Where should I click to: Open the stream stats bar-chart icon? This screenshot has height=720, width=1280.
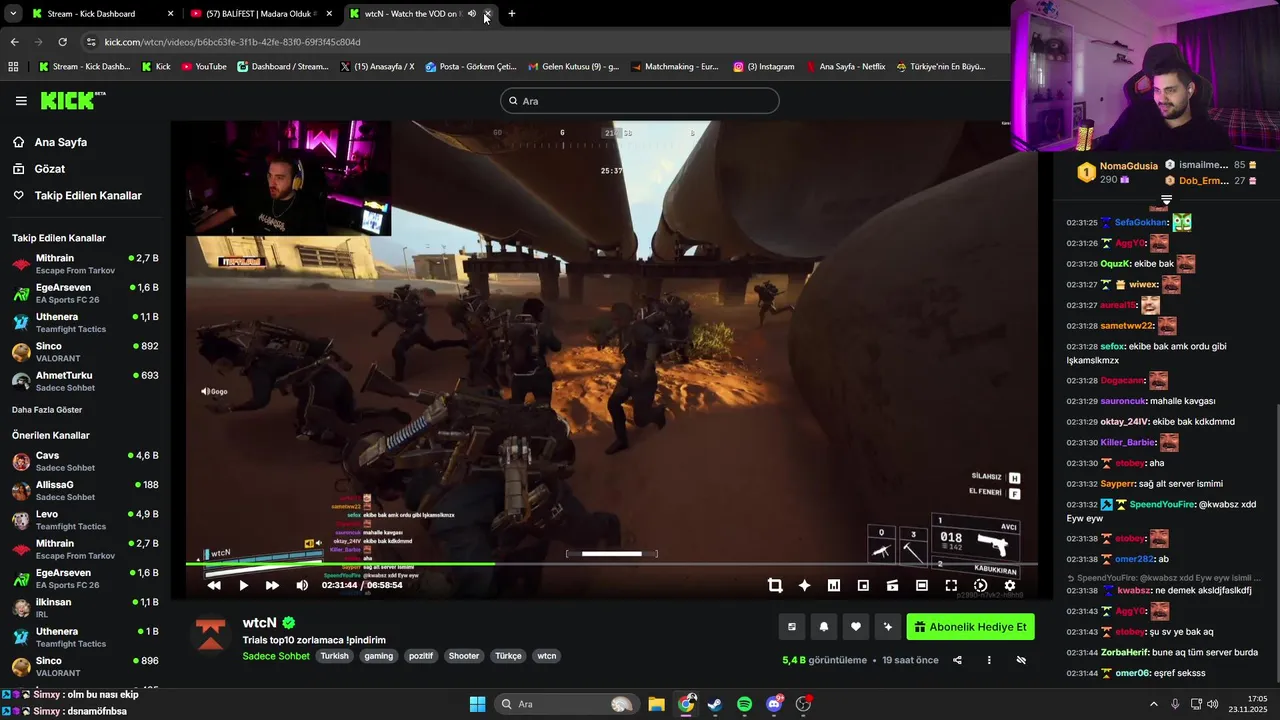pyautogui.click(x=833, y=585)
